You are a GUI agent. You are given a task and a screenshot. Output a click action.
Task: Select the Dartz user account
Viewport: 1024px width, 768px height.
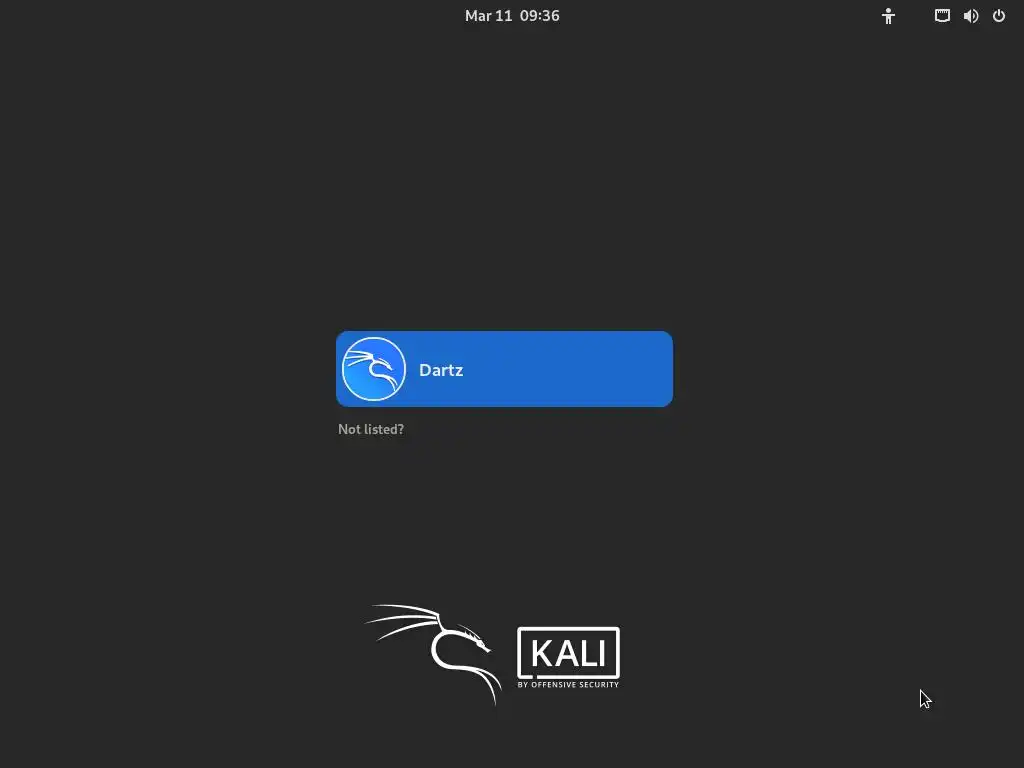coord(504,369)
